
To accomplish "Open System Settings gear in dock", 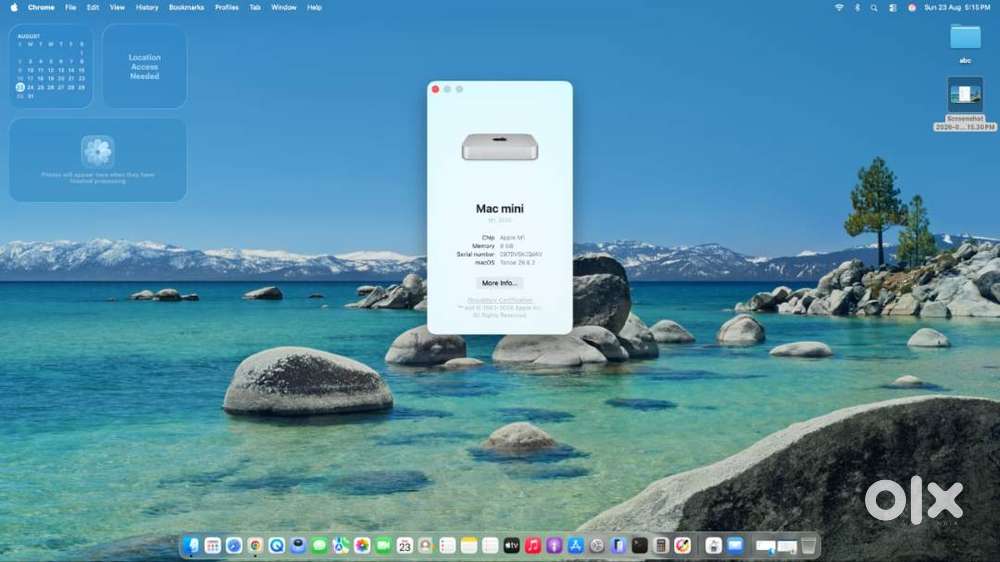I will tap(597, 545).
